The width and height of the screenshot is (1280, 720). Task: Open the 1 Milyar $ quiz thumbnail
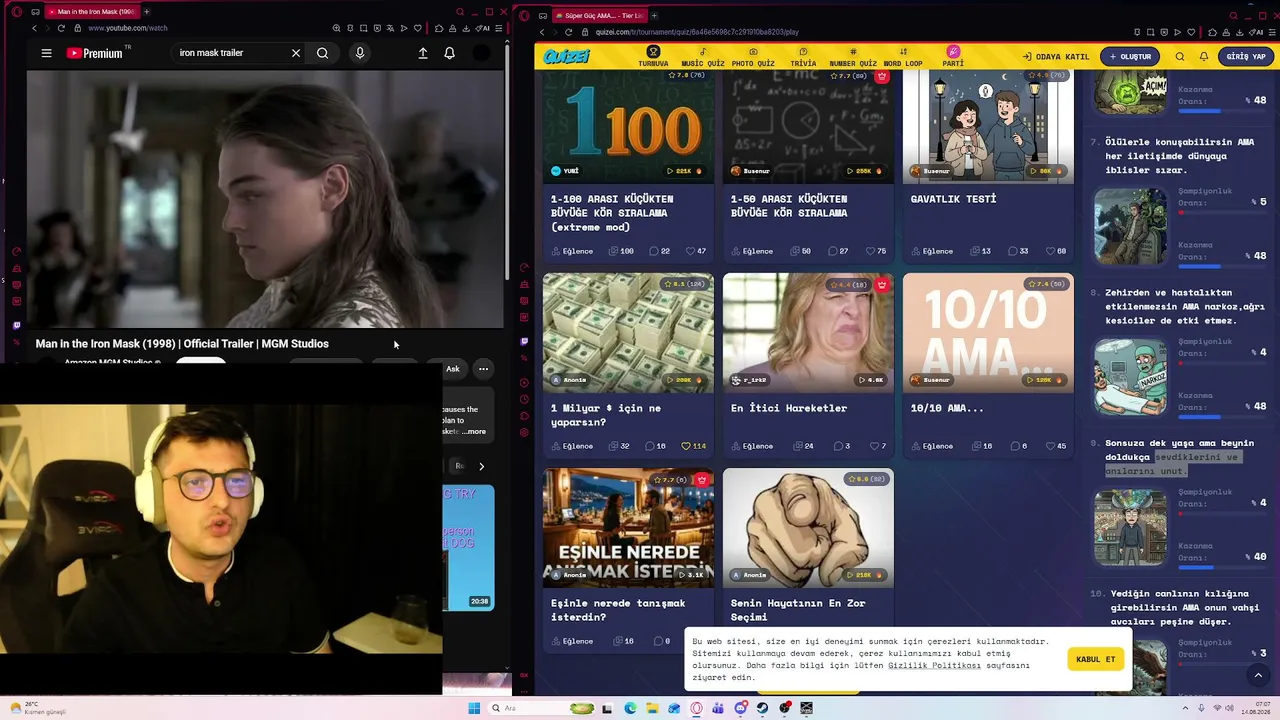click(x=628, y=331)
